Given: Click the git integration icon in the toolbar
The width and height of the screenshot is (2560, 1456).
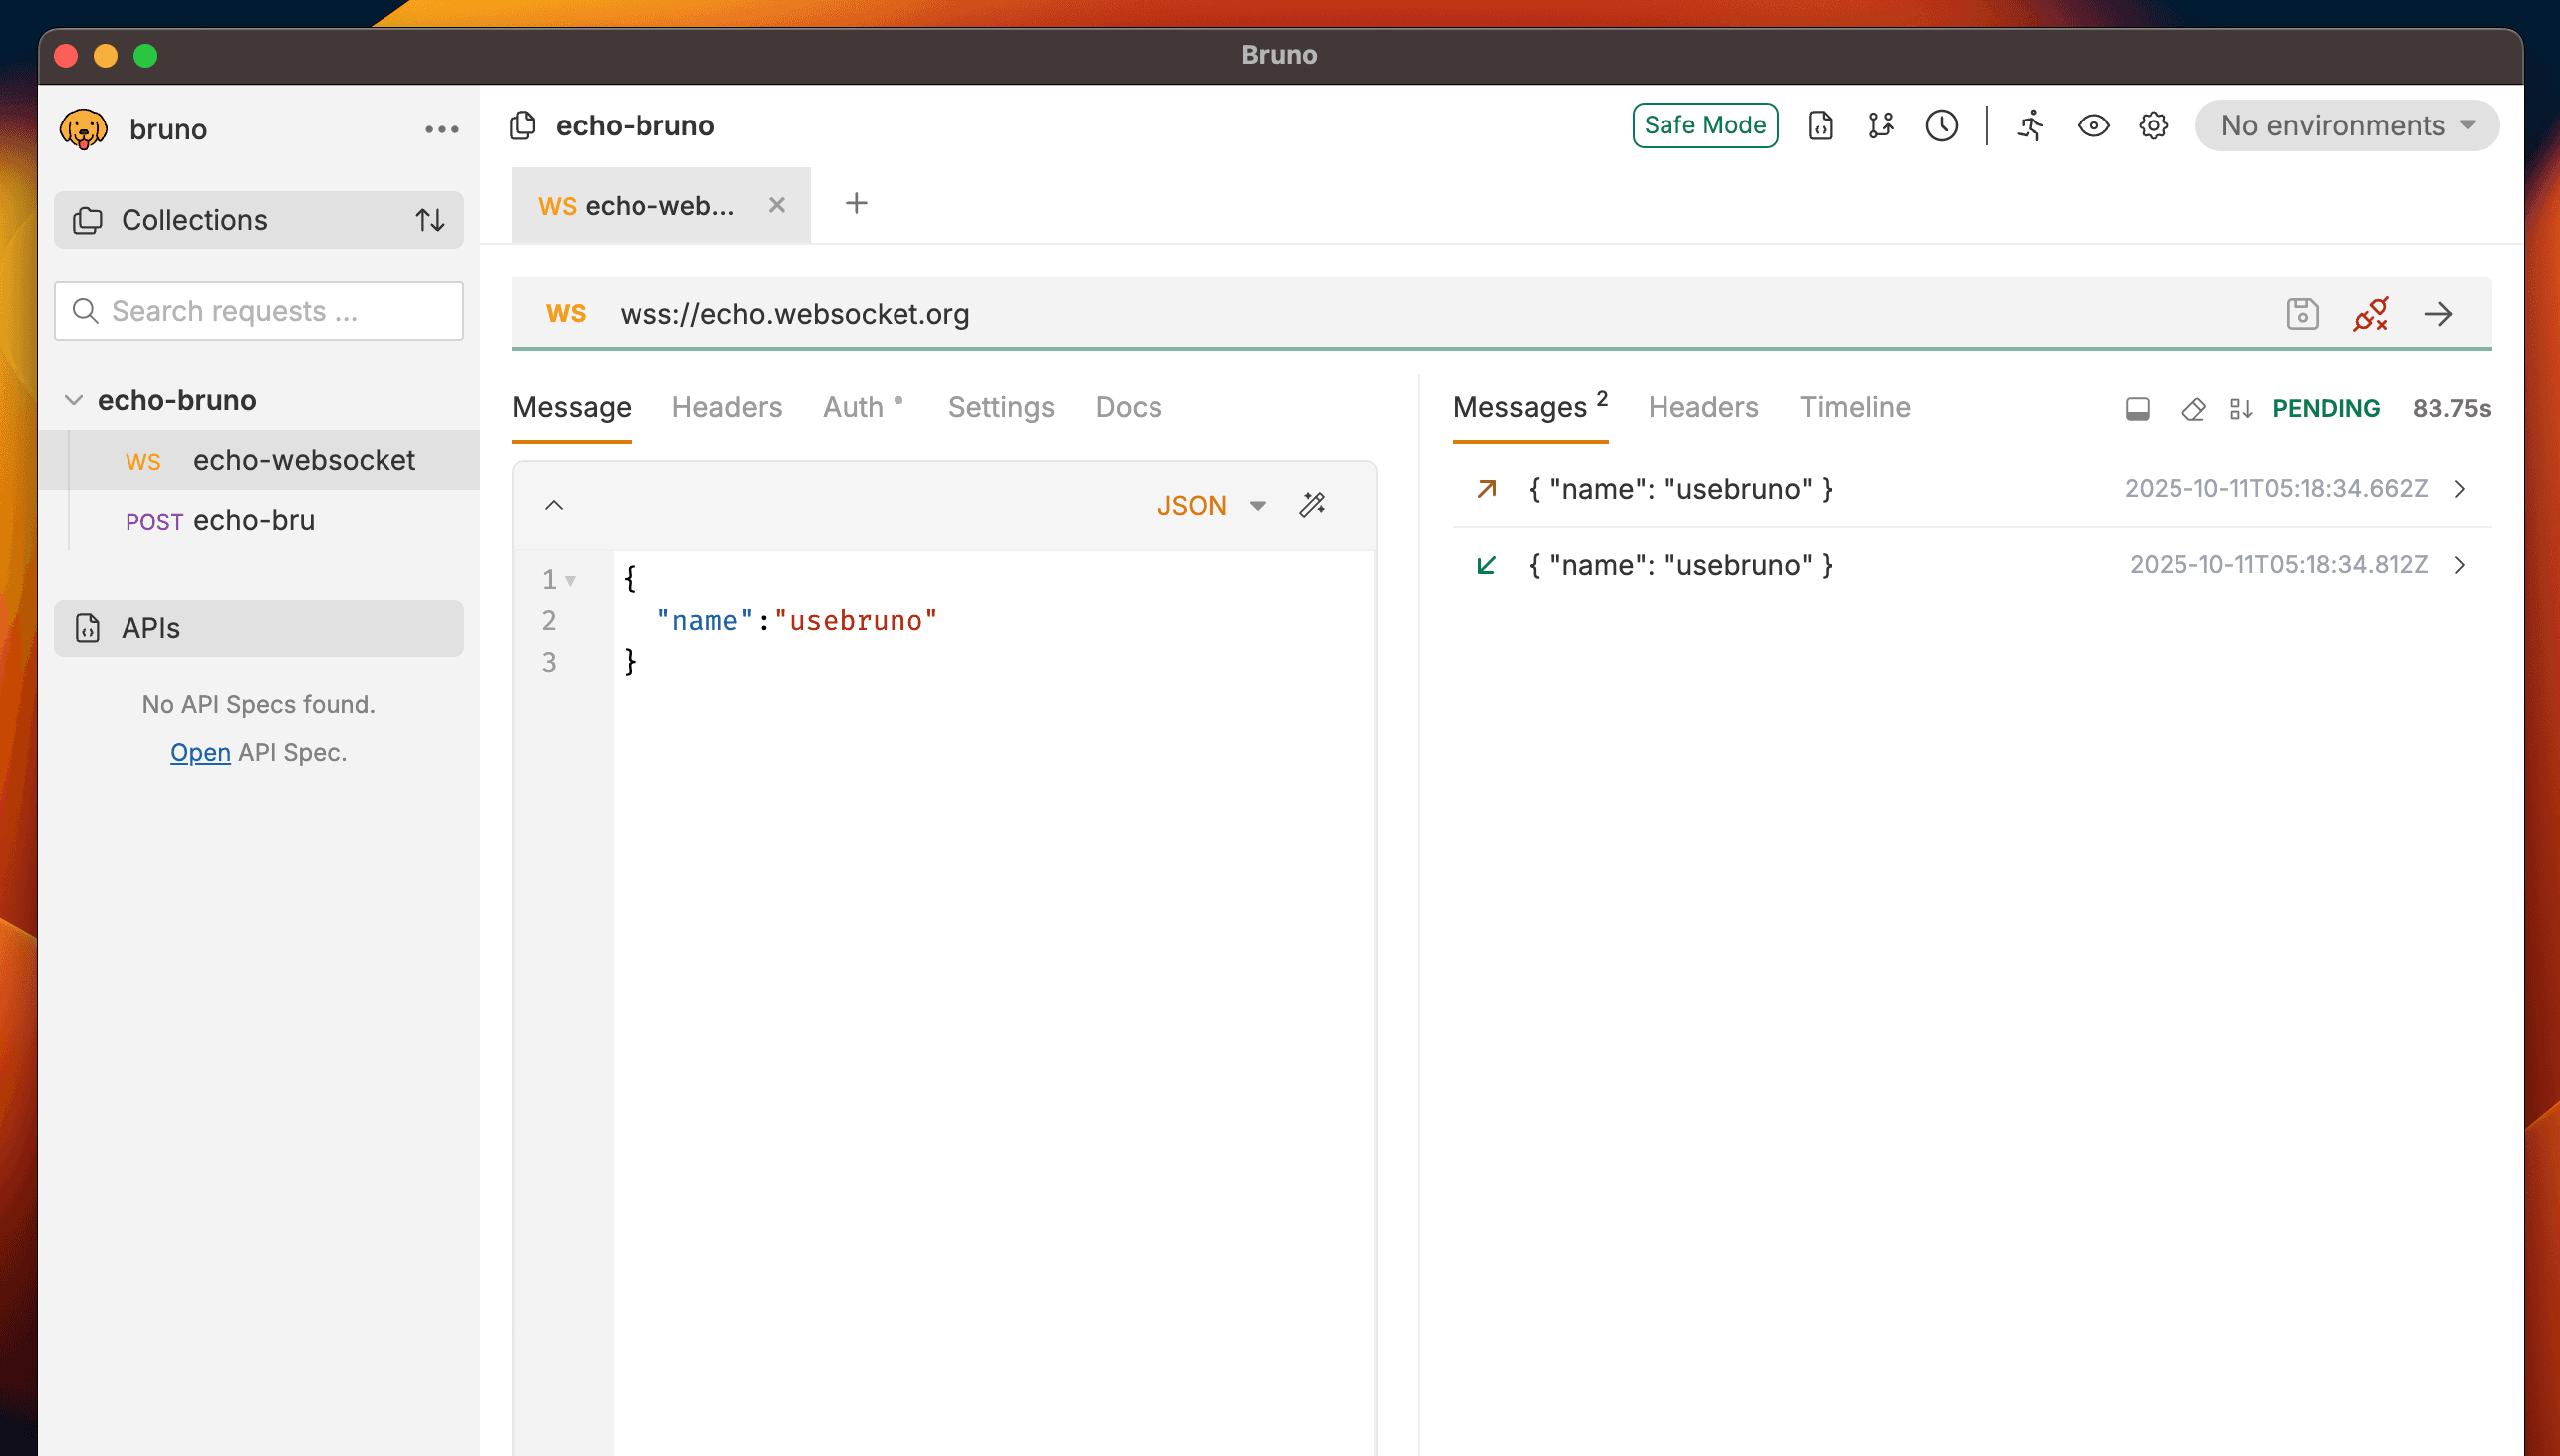Looking at the screenshot, I should [1880, 126].
